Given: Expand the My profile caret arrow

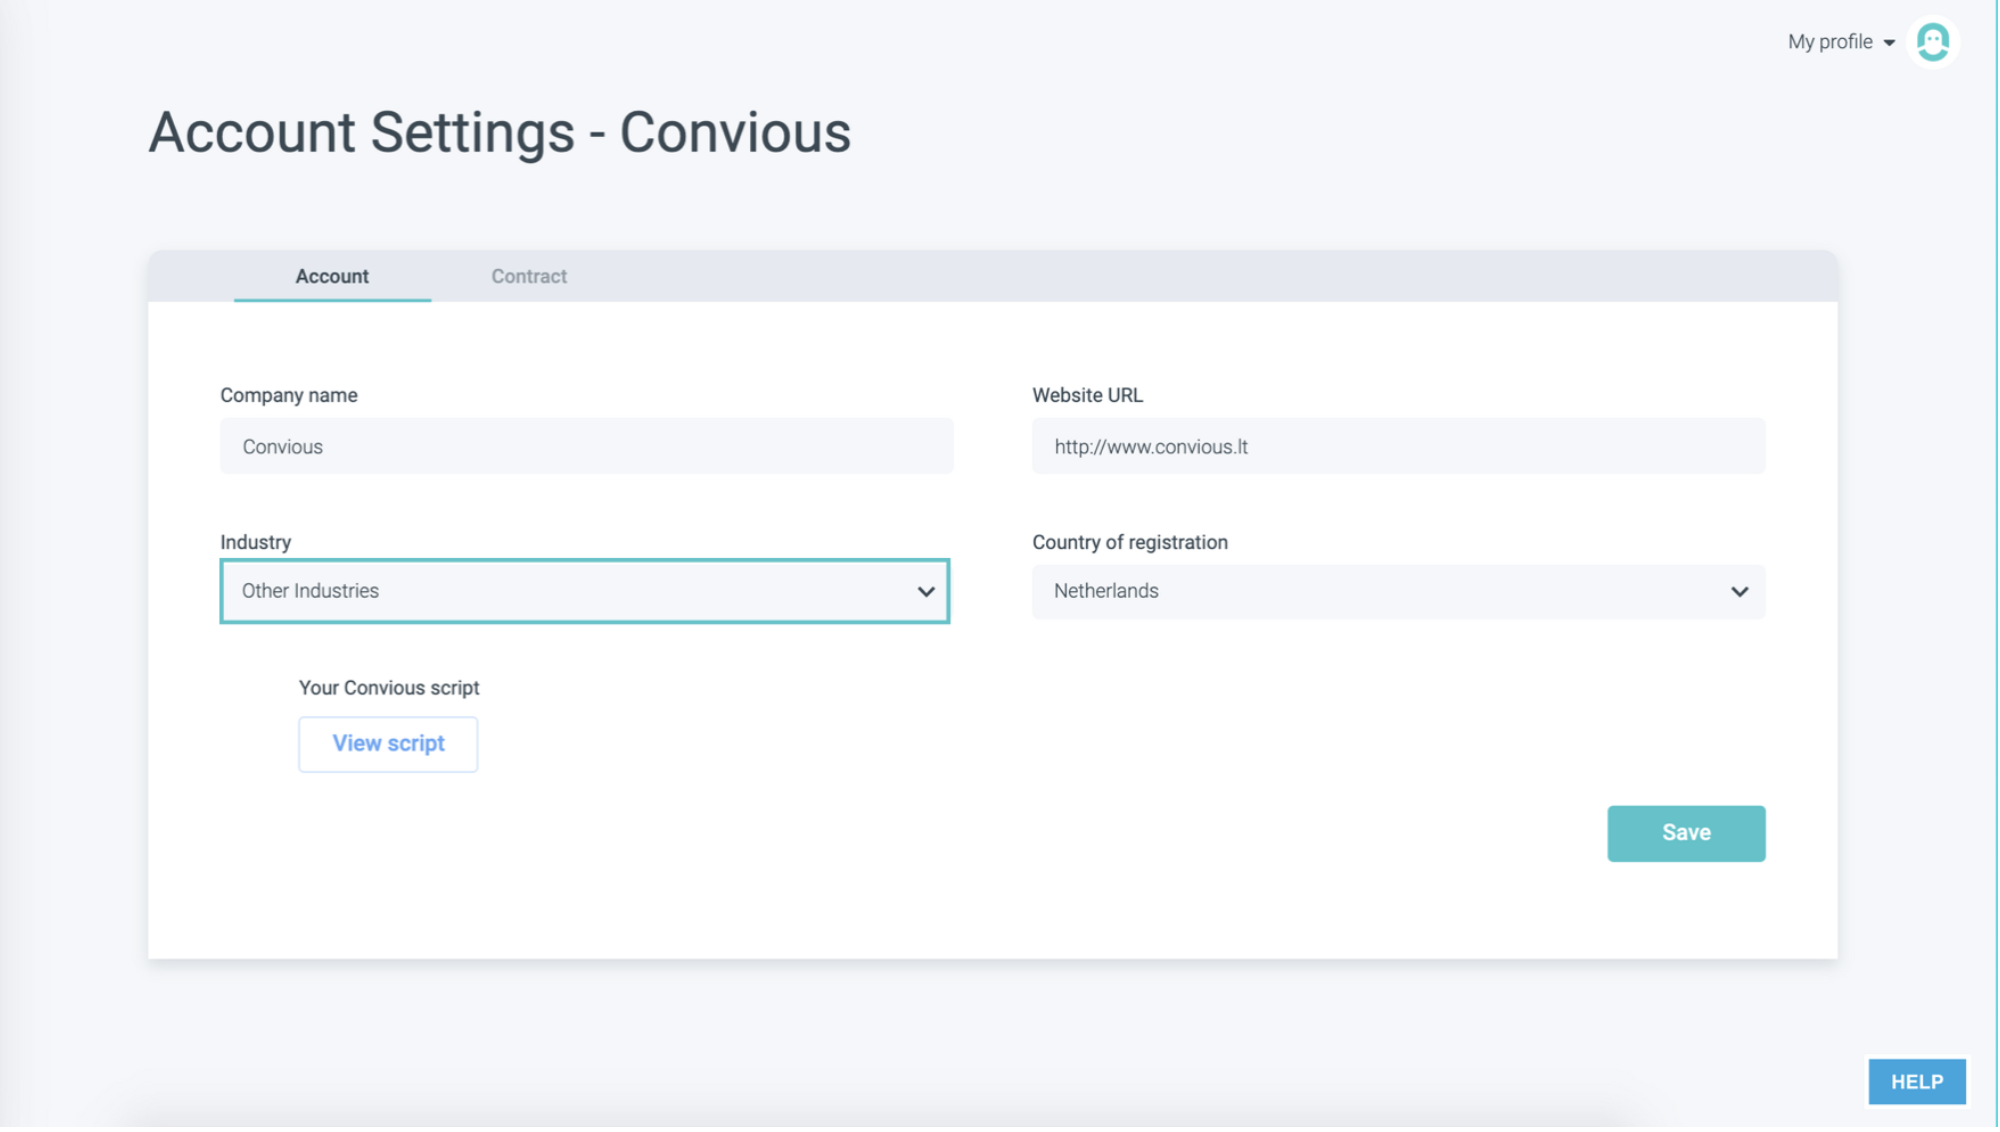Looking at the screenshot, I should 1890,43.
